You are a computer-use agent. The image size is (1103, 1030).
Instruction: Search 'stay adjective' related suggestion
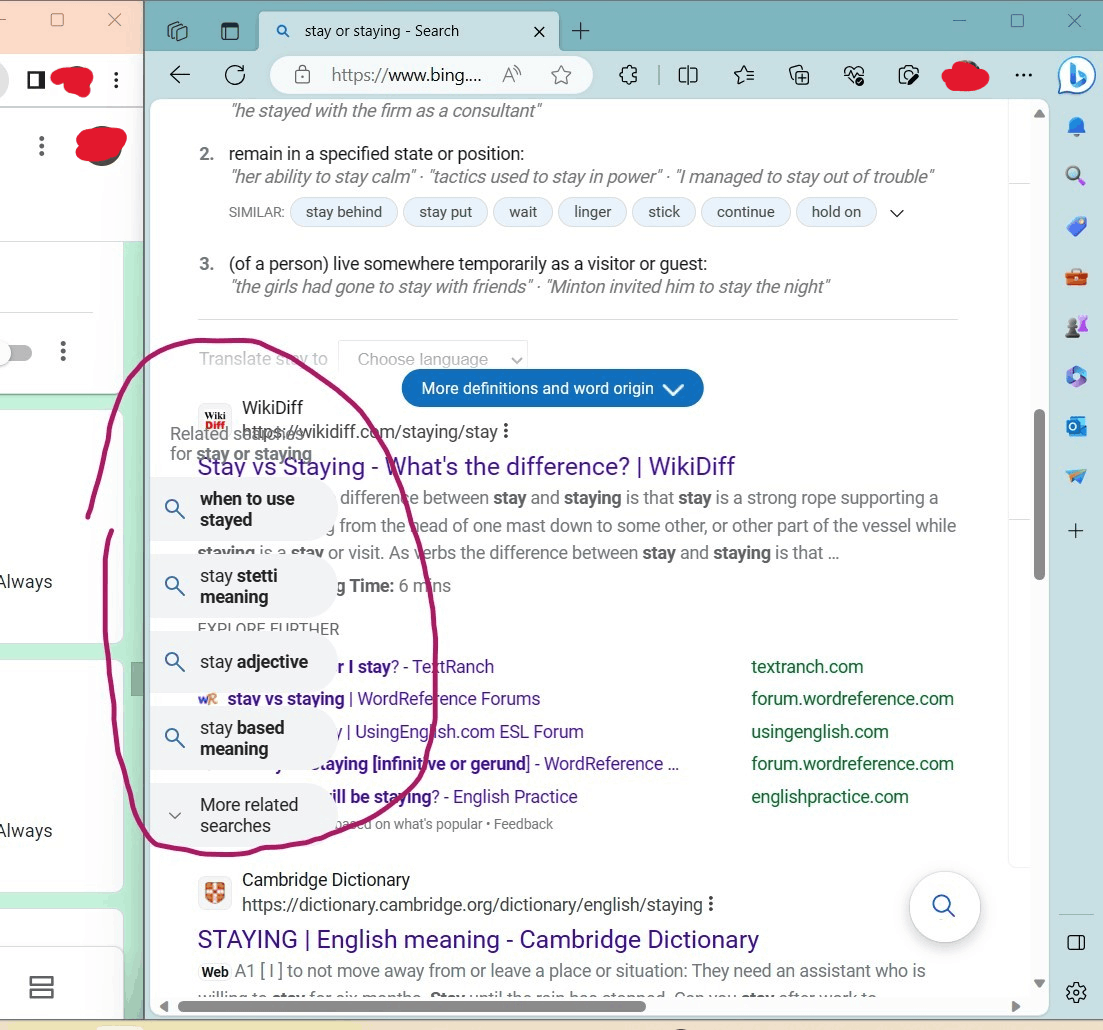click(243, 661)
